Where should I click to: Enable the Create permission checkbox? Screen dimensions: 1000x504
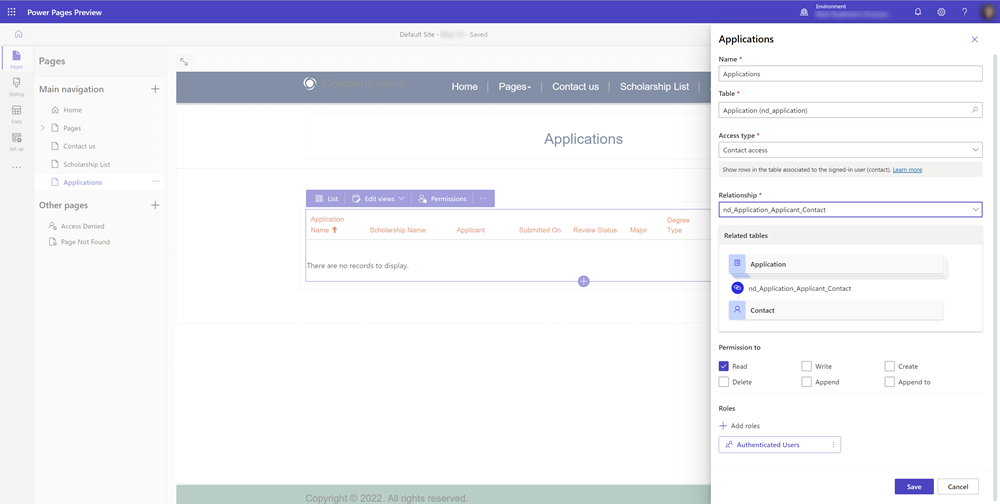point(890,366)
